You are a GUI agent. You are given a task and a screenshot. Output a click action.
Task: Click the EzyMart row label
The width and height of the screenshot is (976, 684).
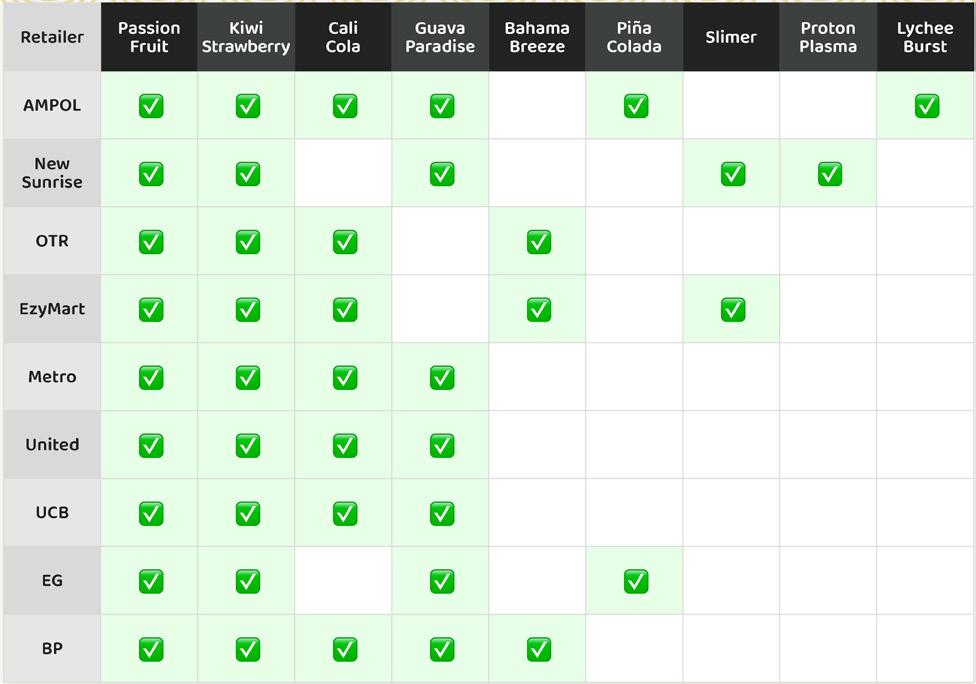[52, 309]
